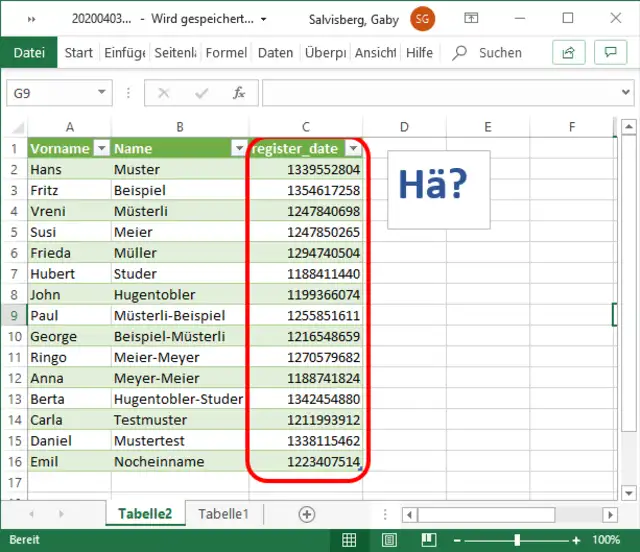Click the SG account avatar
640x552 pixels.
click(x=423, y=18)
